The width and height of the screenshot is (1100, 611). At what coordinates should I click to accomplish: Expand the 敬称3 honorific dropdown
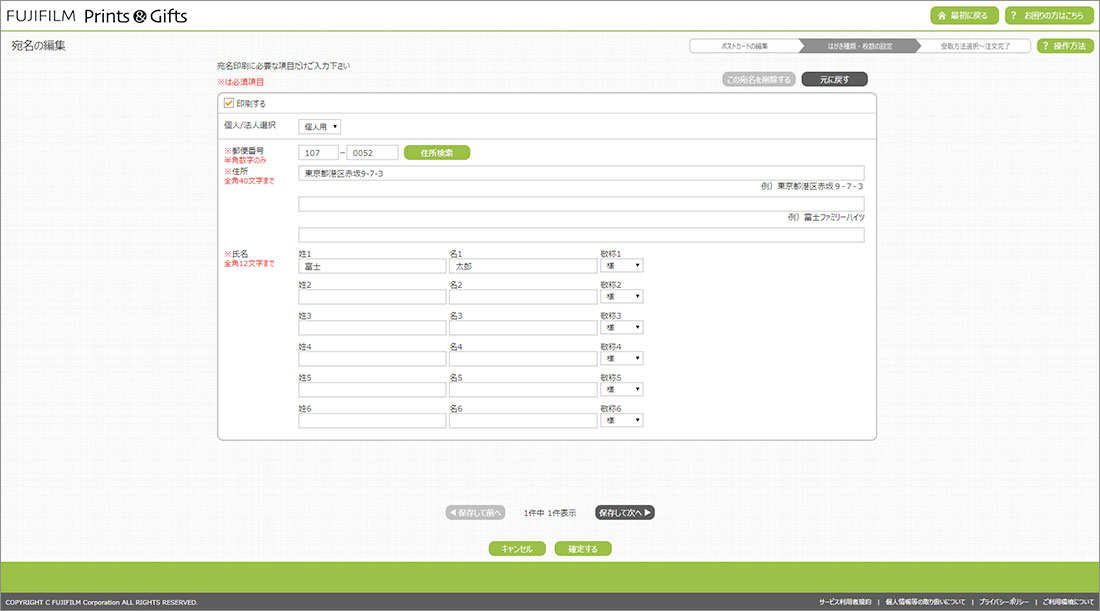click(622, 328)
